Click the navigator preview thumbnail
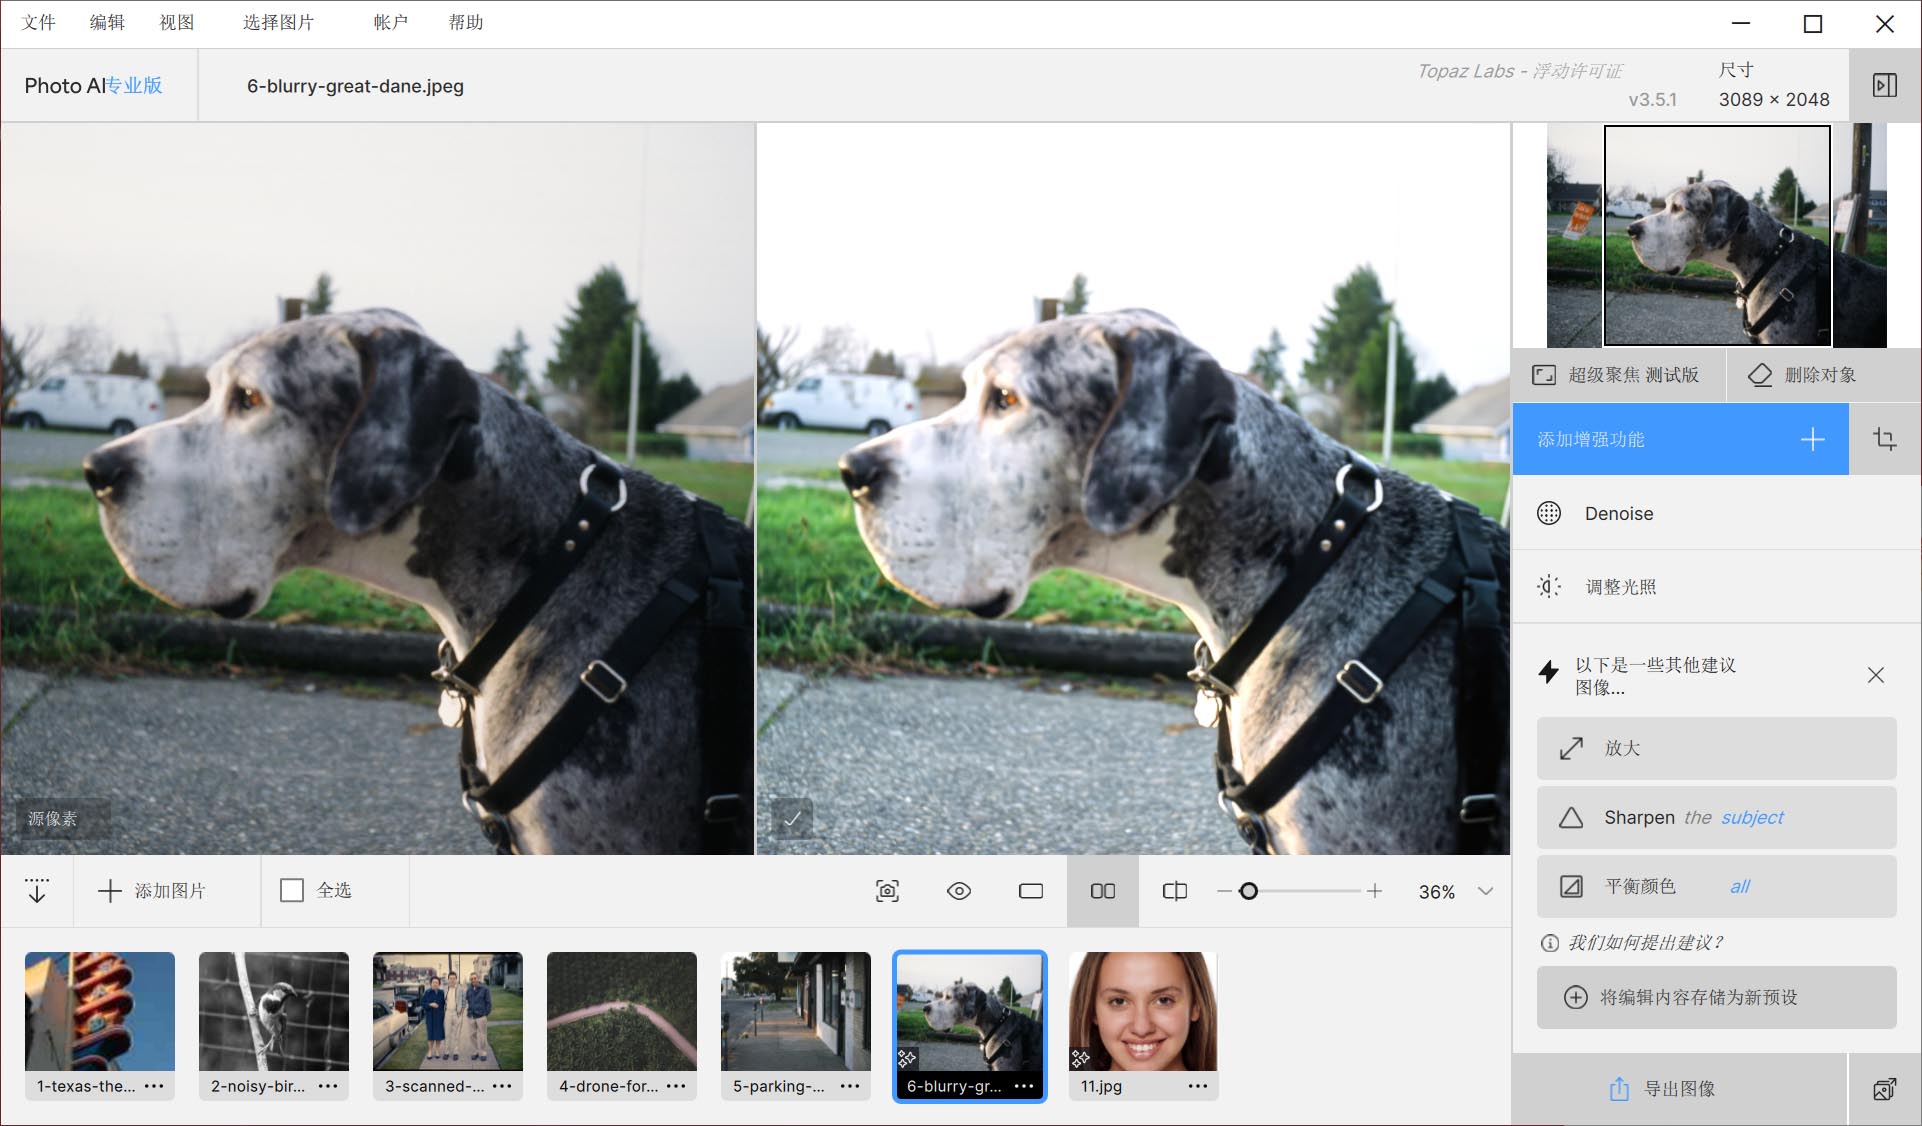Image resolution: width=1922 pixels, height=1126 pixels. click(x=1717, y=236)
